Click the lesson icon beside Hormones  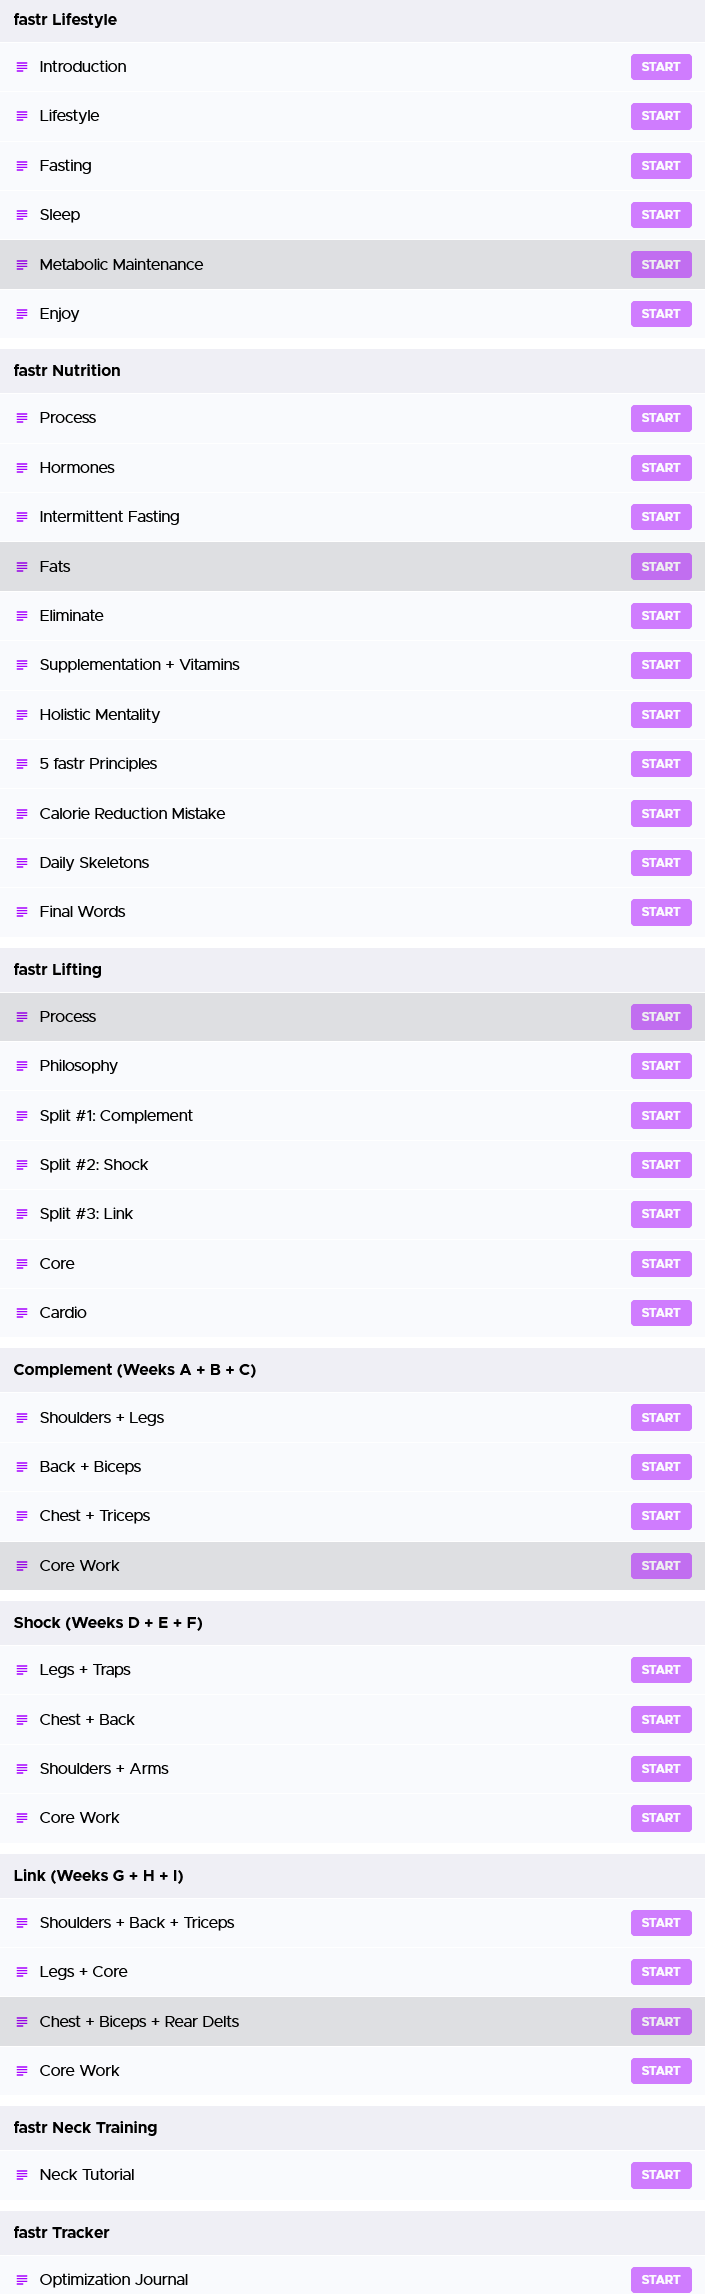(x=22, y=468)
